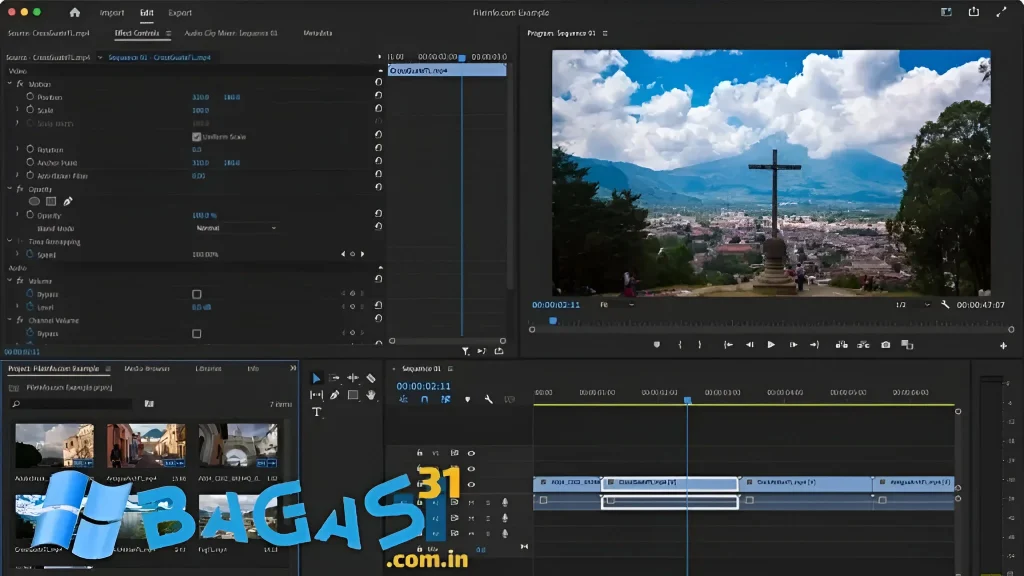Image resolution: width=1024 pixels, height=576 pixels.
Task: Add a Speed keyframe diamond
Action: [353, 254]
